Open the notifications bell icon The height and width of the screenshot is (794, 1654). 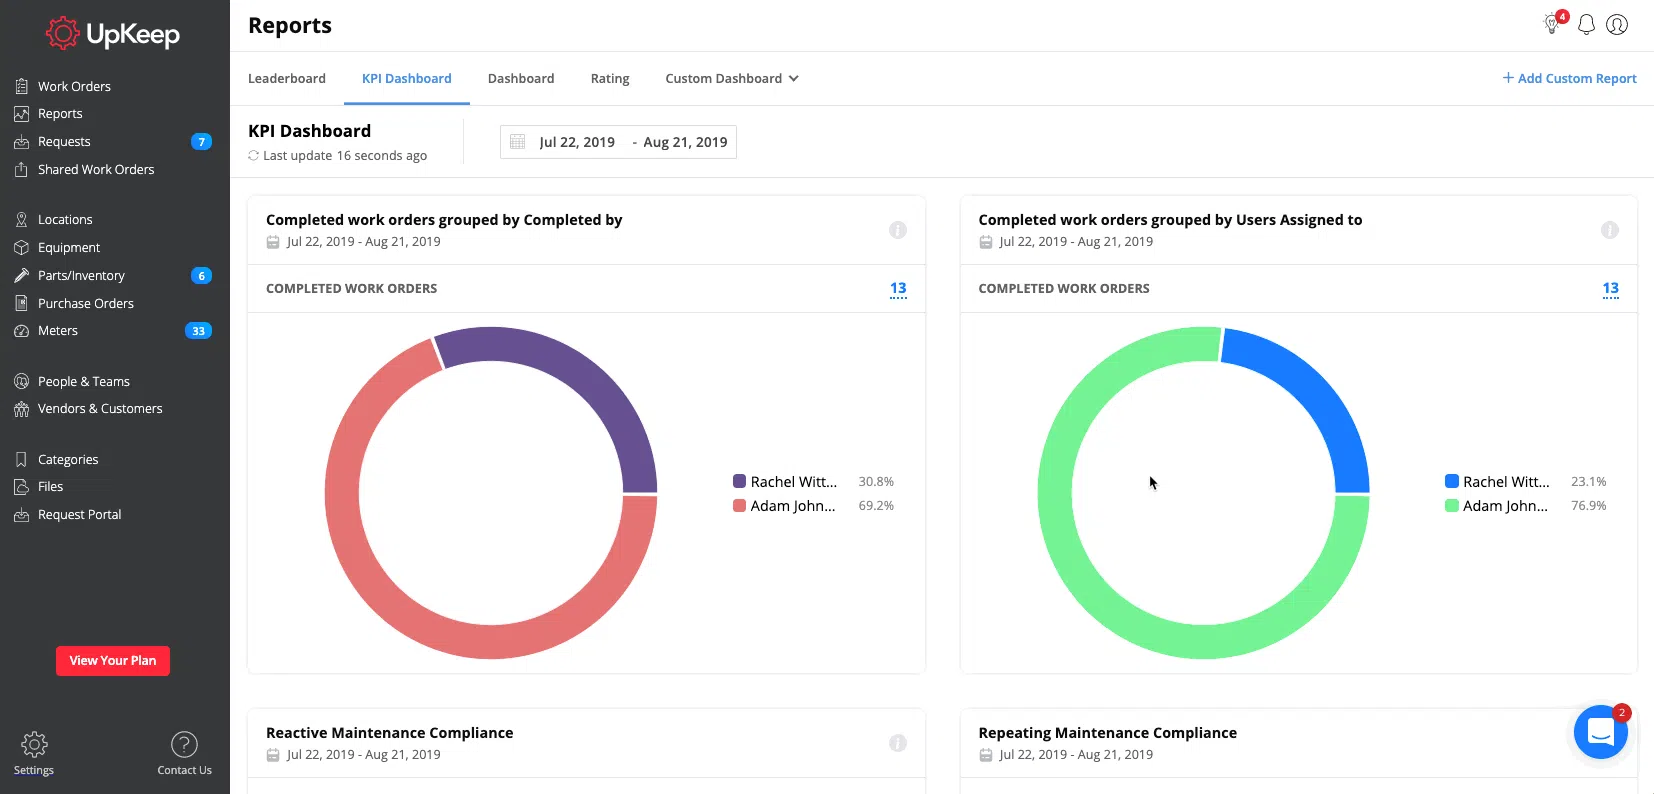coord(1586,25)
